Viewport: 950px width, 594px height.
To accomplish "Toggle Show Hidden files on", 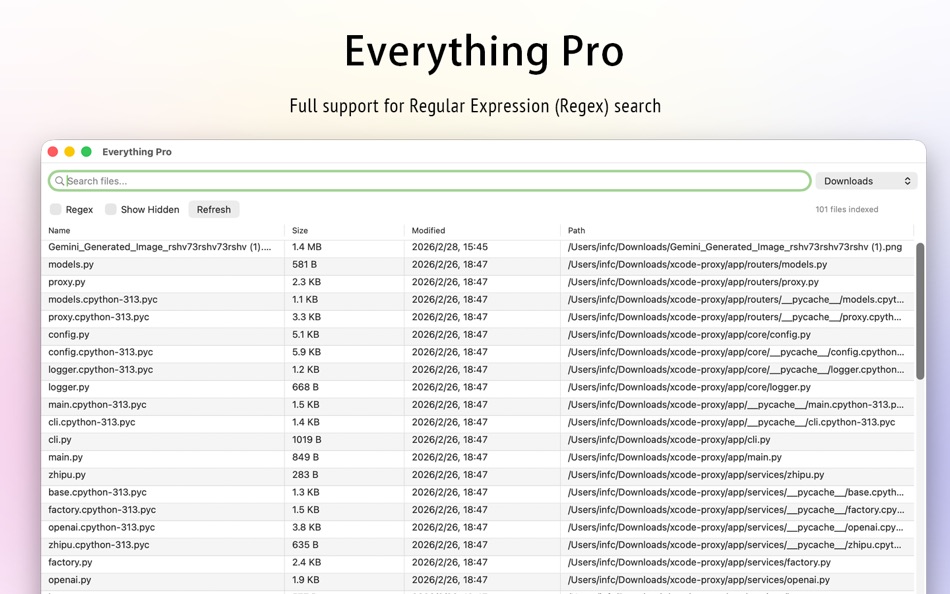I will 112,209.
